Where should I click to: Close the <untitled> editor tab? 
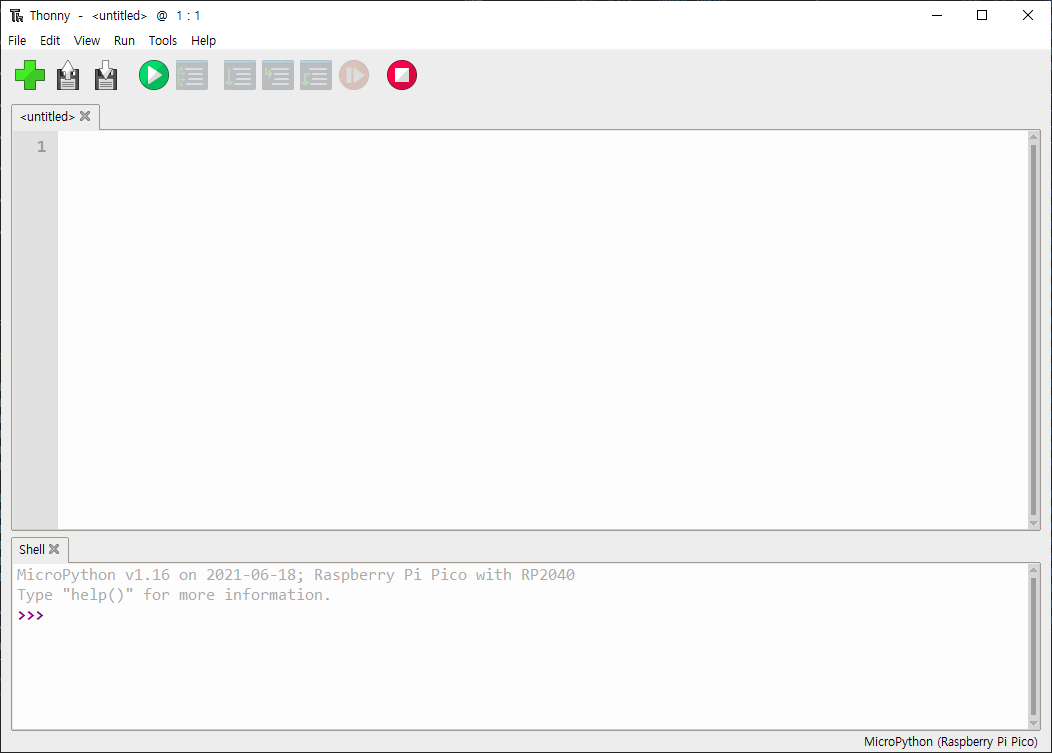[85, 116]
